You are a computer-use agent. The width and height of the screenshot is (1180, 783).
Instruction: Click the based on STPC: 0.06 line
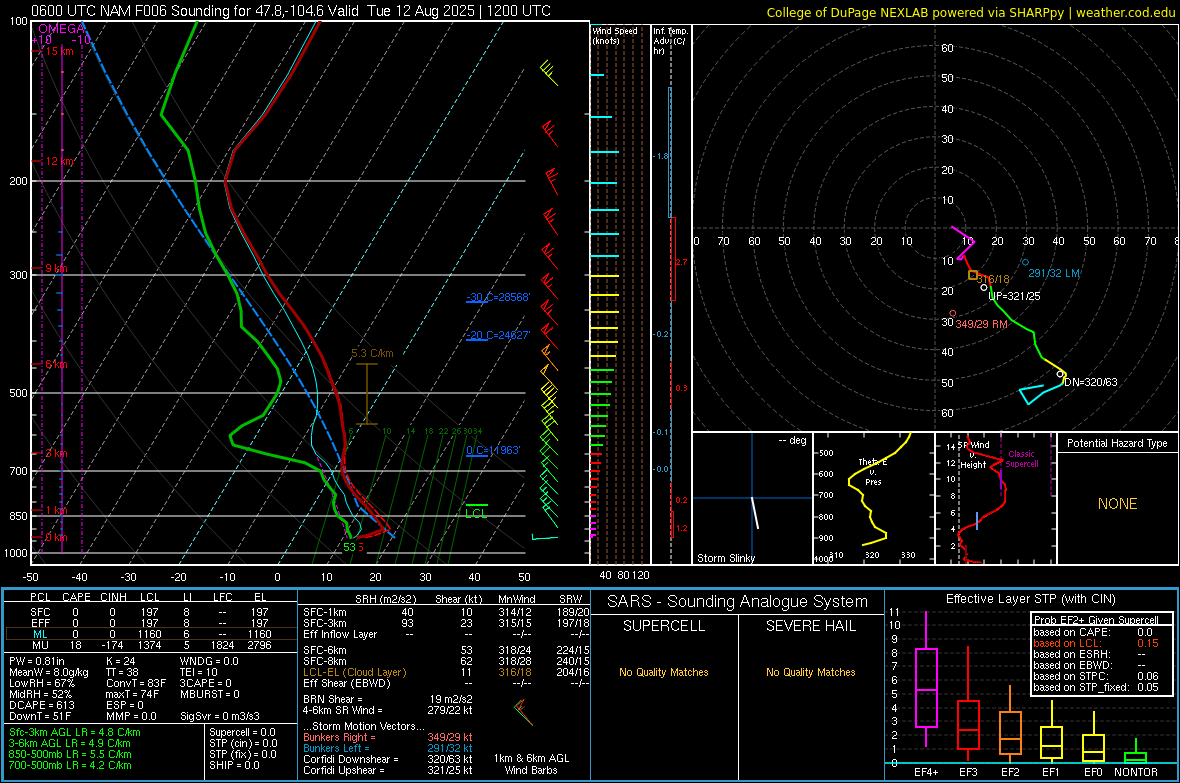[1096, 676]
